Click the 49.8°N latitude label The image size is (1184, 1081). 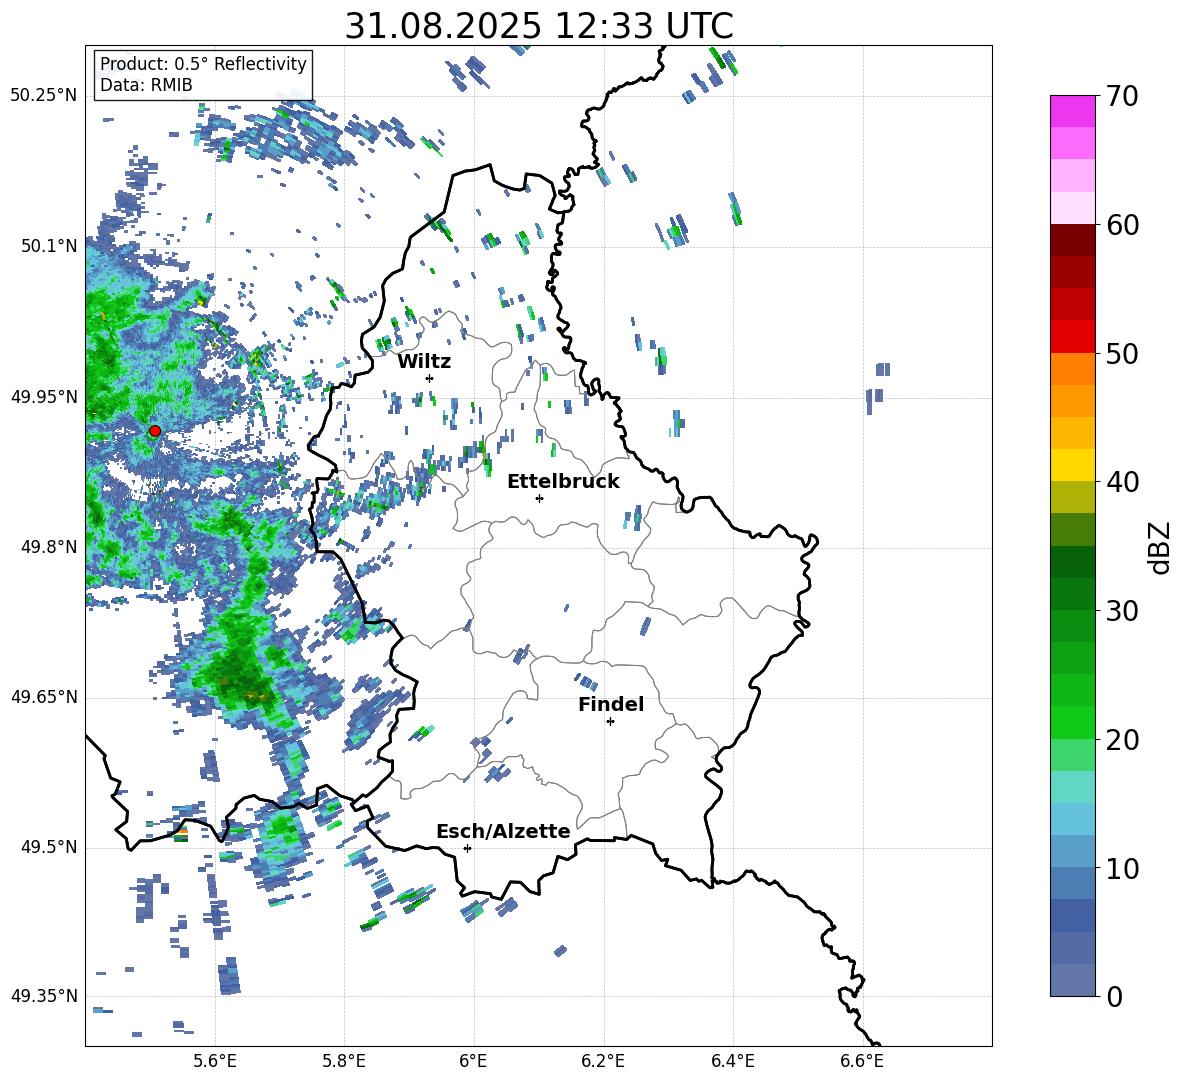coord(48,547)
